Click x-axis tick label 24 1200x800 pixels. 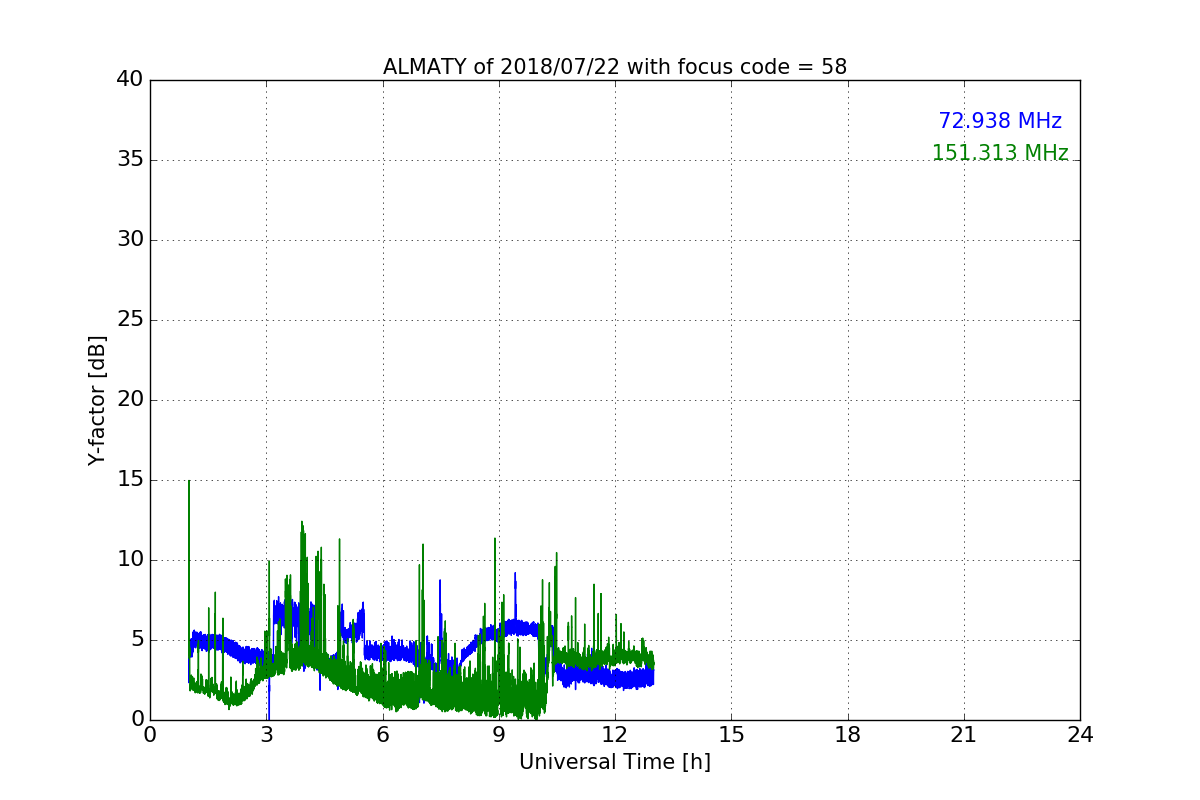[x=1080, y=735]
